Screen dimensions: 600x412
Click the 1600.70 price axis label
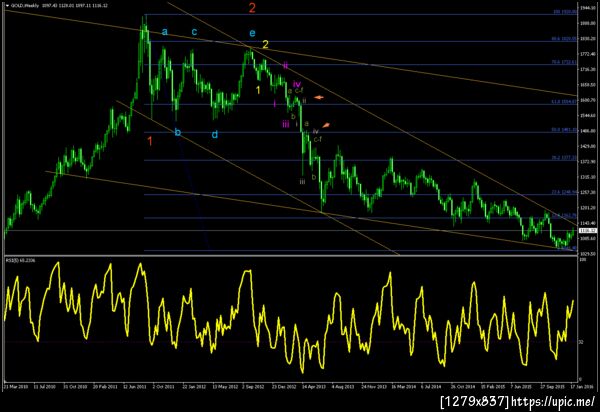click(x=588, y=100)
